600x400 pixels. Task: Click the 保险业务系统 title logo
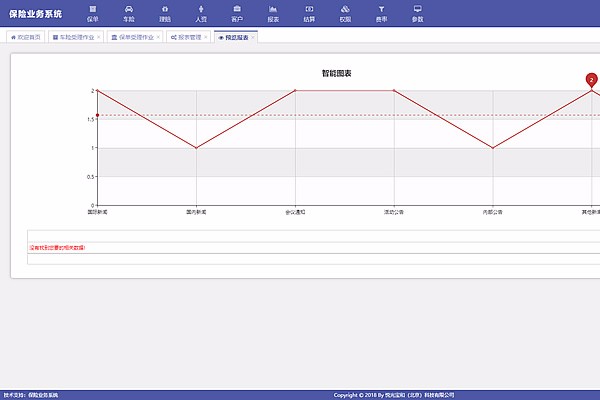35,13
